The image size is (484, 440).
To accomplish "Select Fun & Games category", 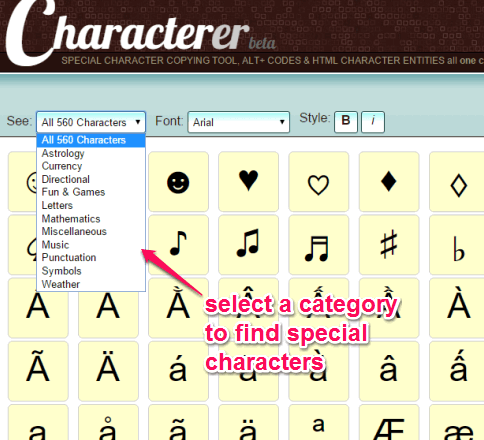I will pyautogui.click(x=91, y=192).
